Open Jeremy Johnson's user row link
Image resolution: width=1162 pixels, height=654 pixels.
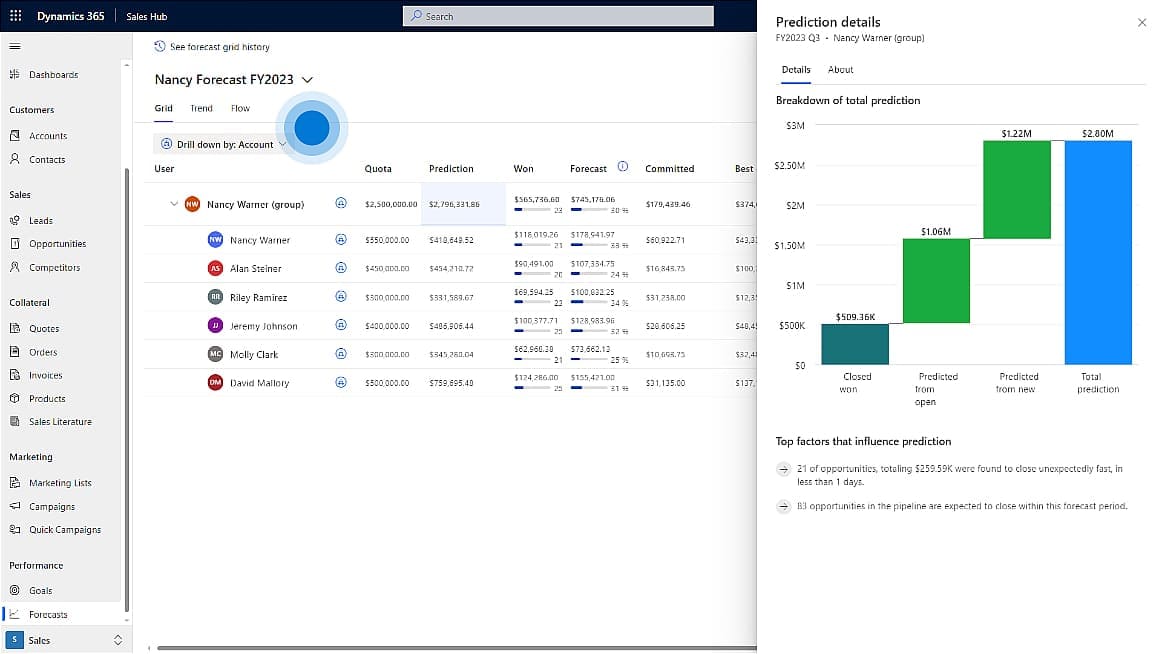point(264,326)
